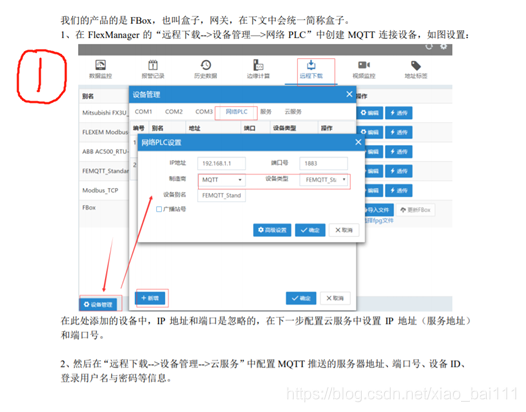Select the FEMQTT_Standar device row

[104, 171]
